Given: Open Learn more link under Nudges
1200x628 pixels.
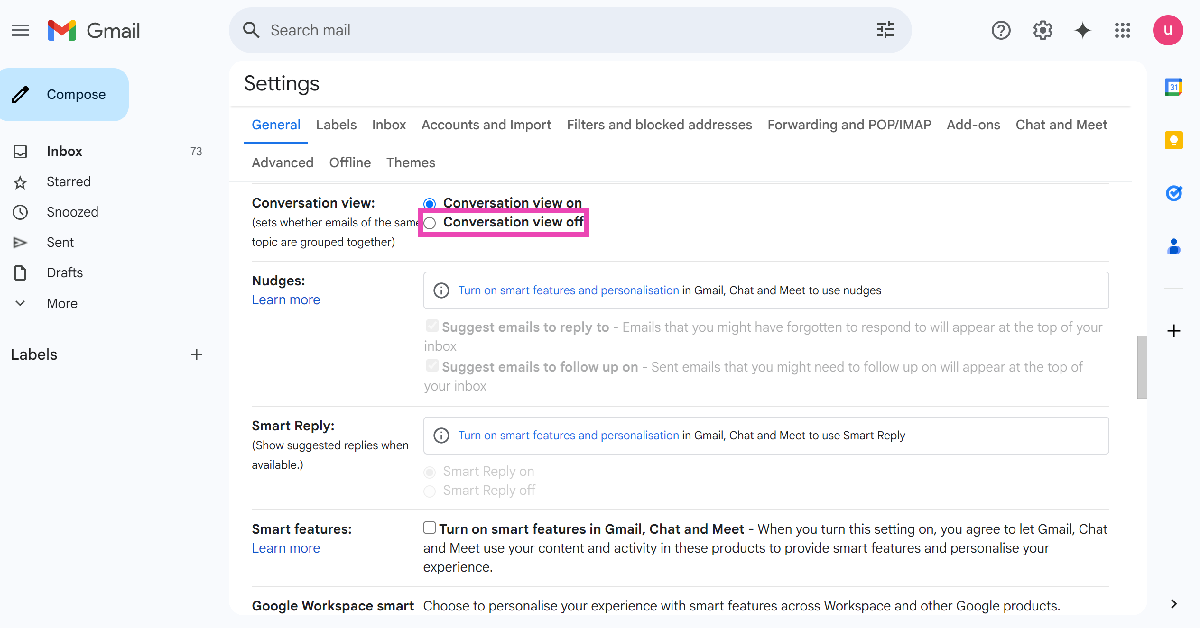Looking at the screenshot, I should pyautogui.click(x=286, y=300).
